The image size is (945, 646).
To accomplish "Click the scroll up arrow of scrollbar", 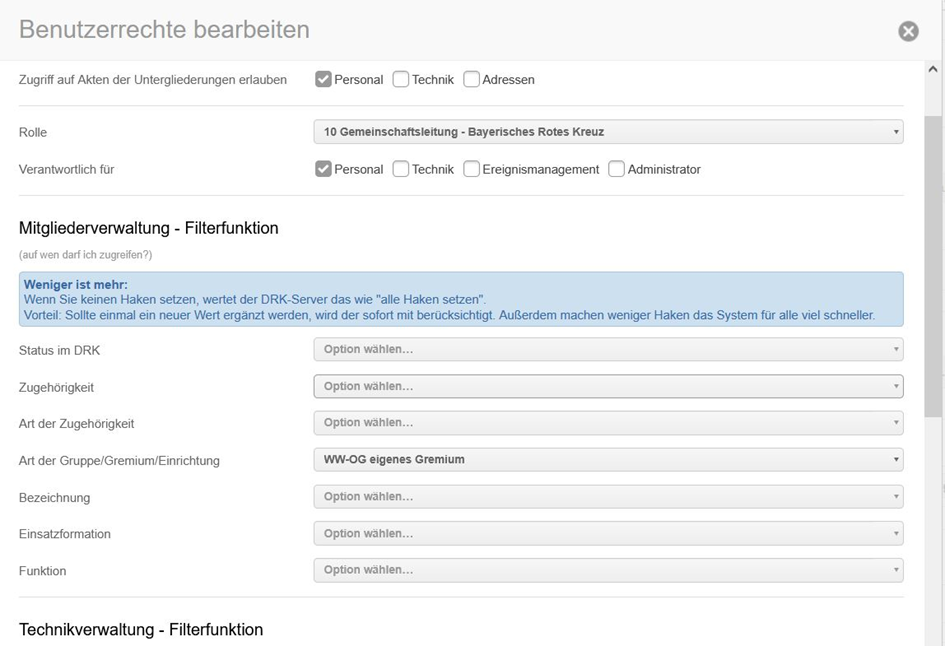I will click(x=934, y=70).
